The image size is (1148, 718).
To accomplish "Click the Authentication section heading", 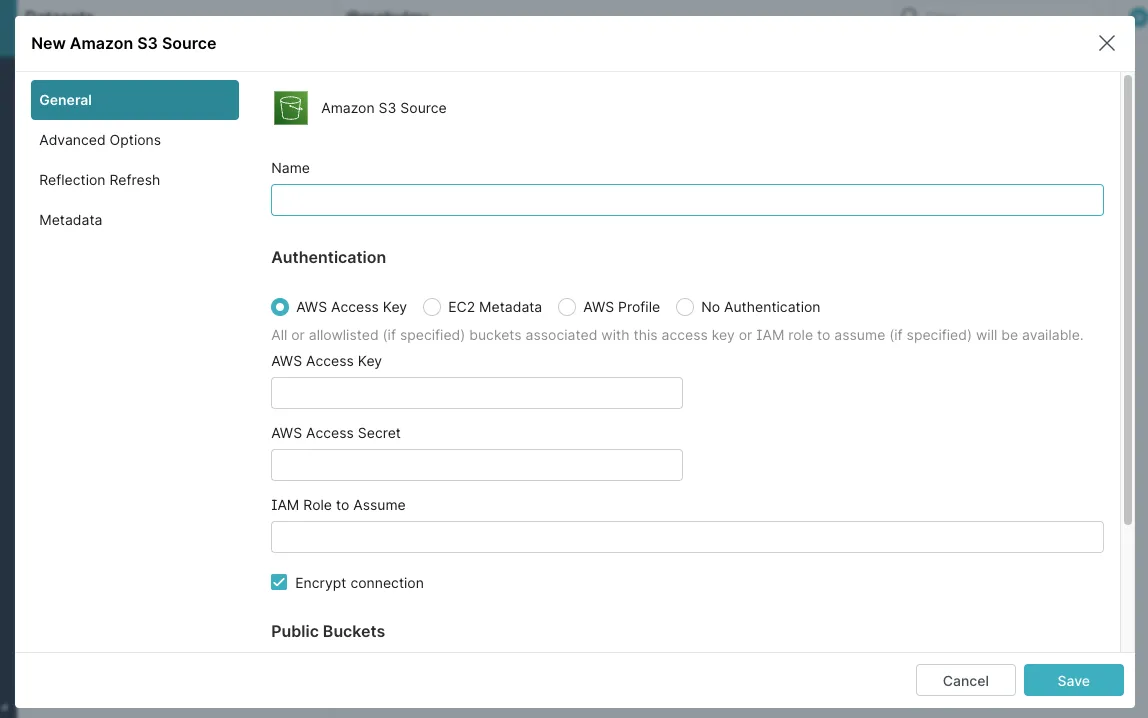I will (329, 258).
